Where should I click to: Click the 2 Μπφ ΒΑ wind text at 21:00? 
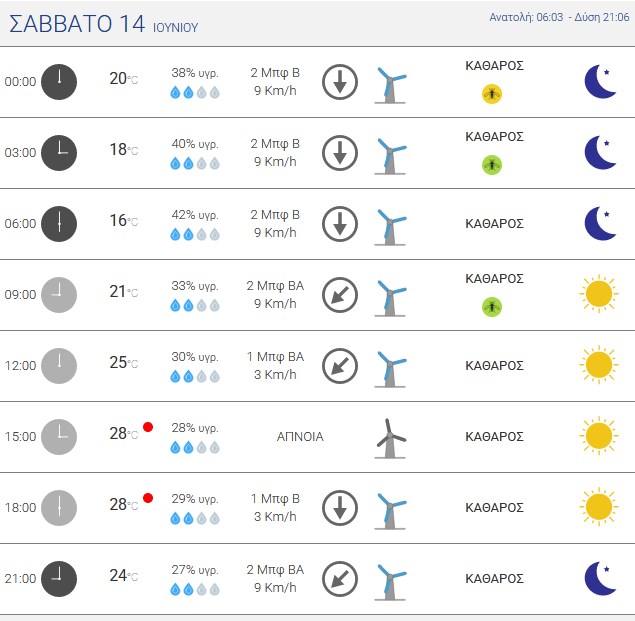point(275,570)
